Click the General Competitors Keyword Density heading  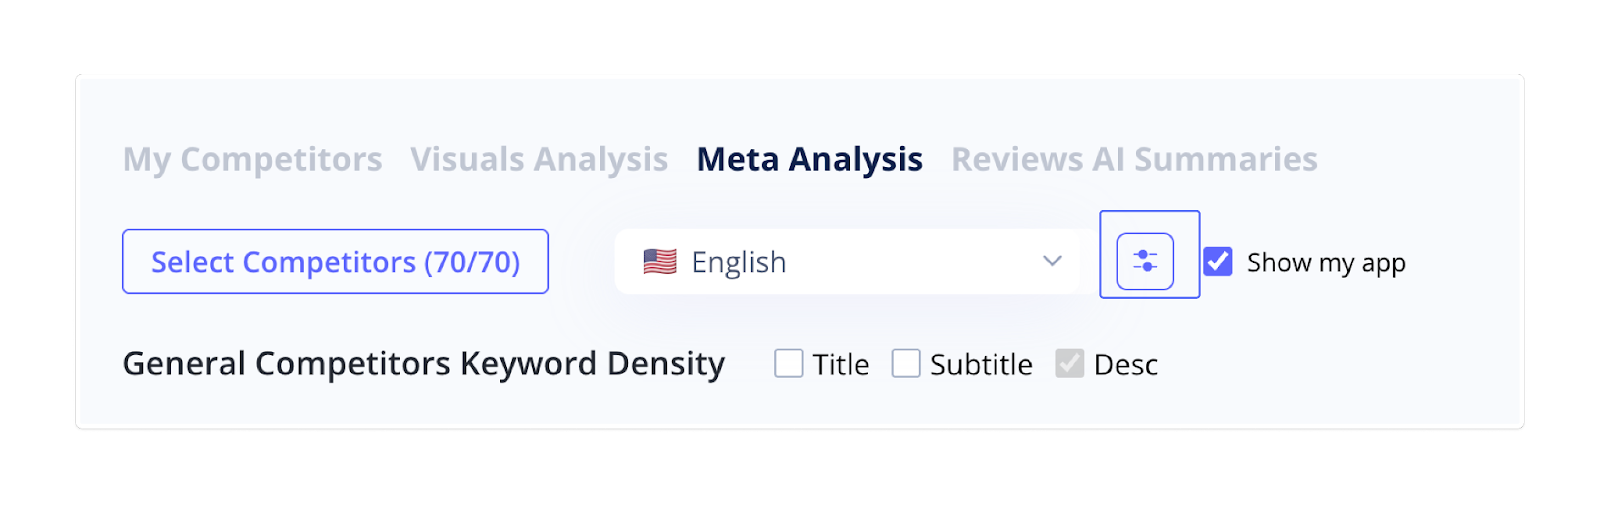coord(423,364)
